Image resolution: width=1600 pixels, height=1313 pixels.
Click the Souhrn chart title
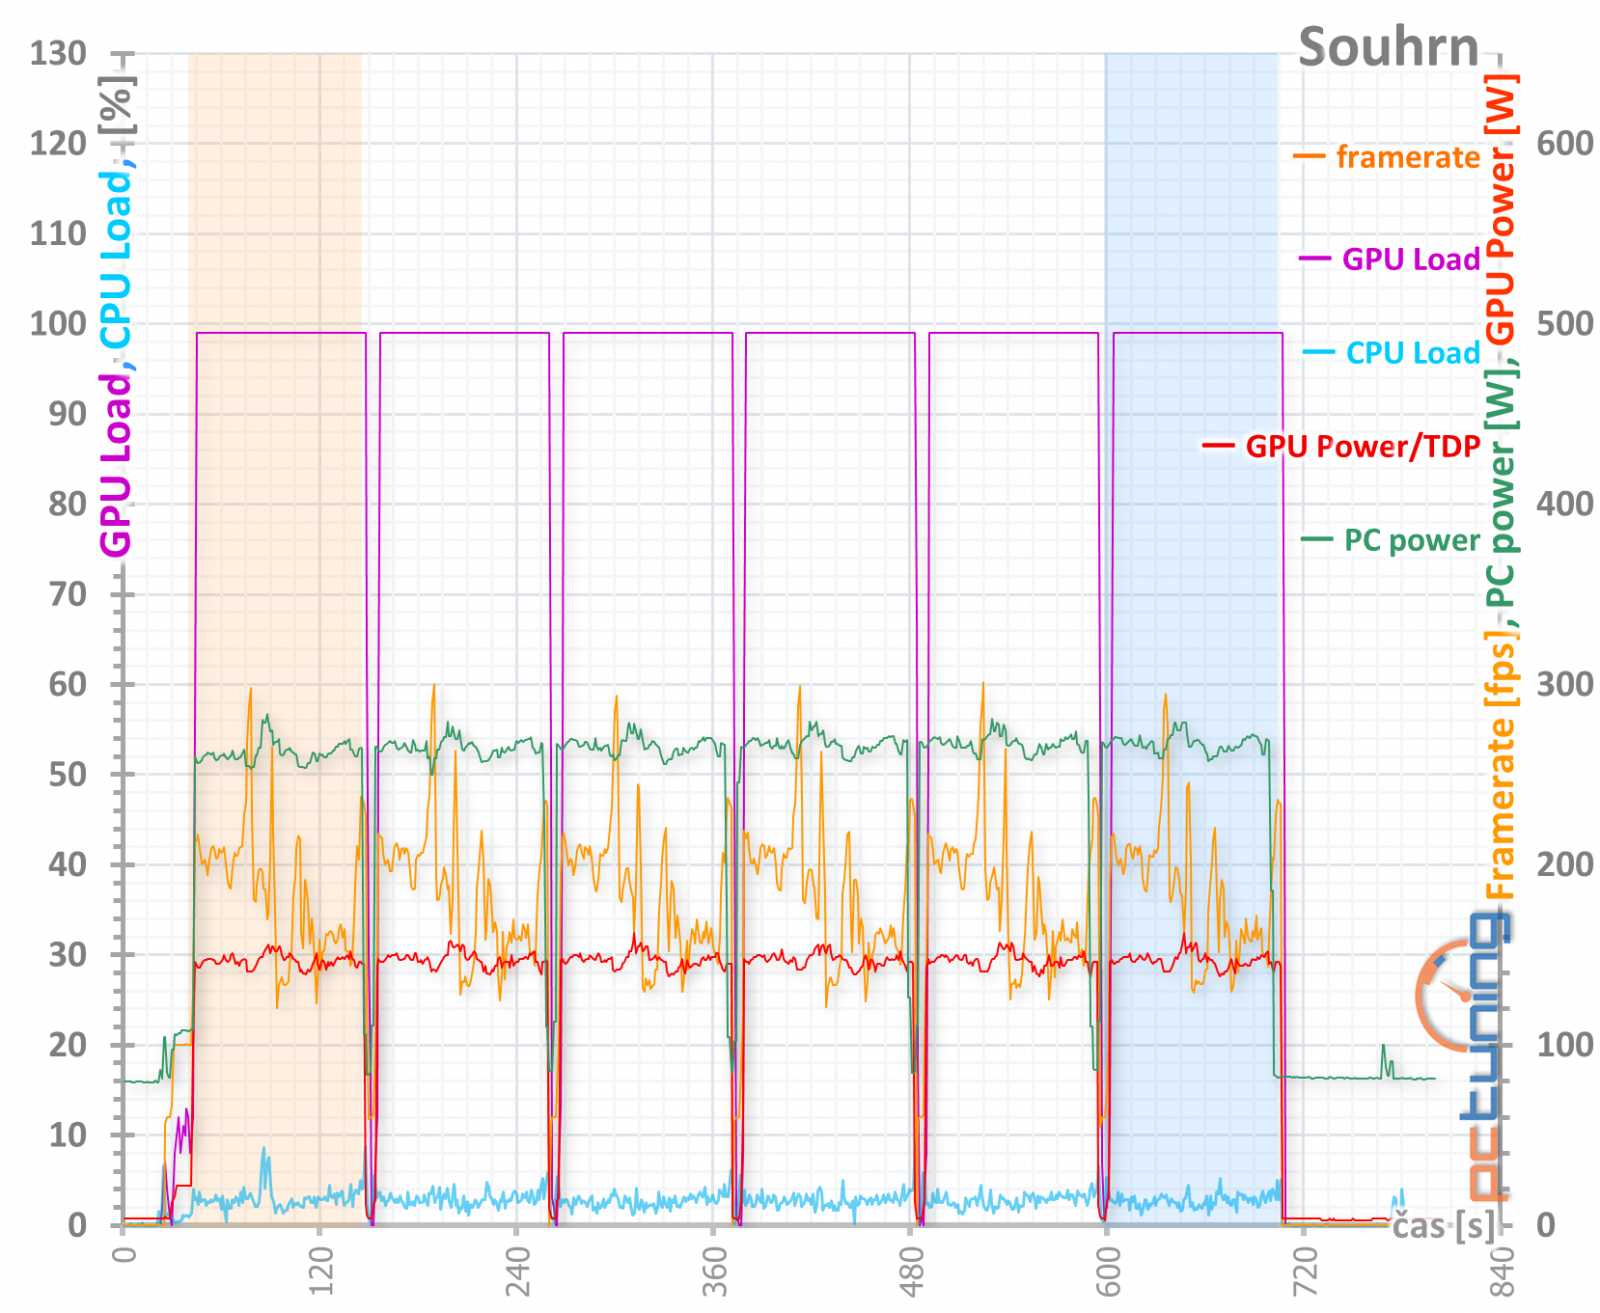1388,48
